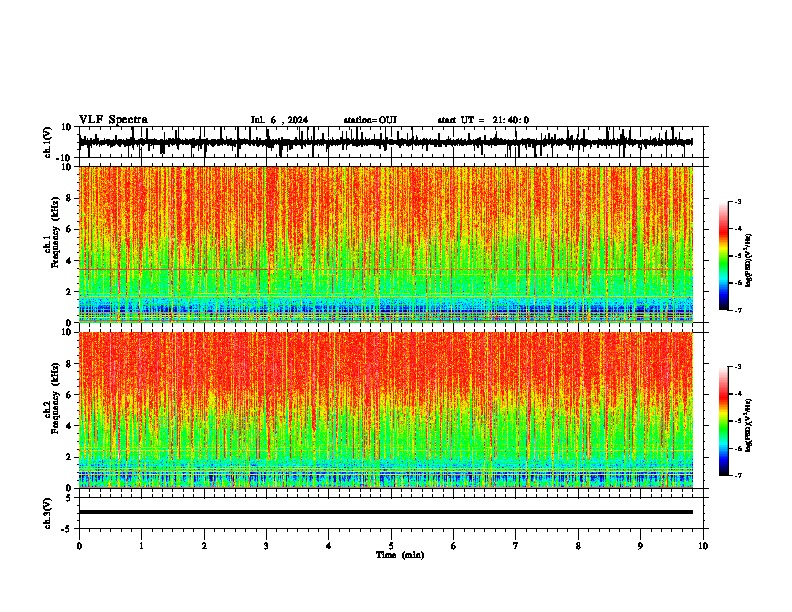The image size is (792, 612).
Task: Click the ch.2 spectrogram "8" kHz tick label
Action: tap(69, 364)
